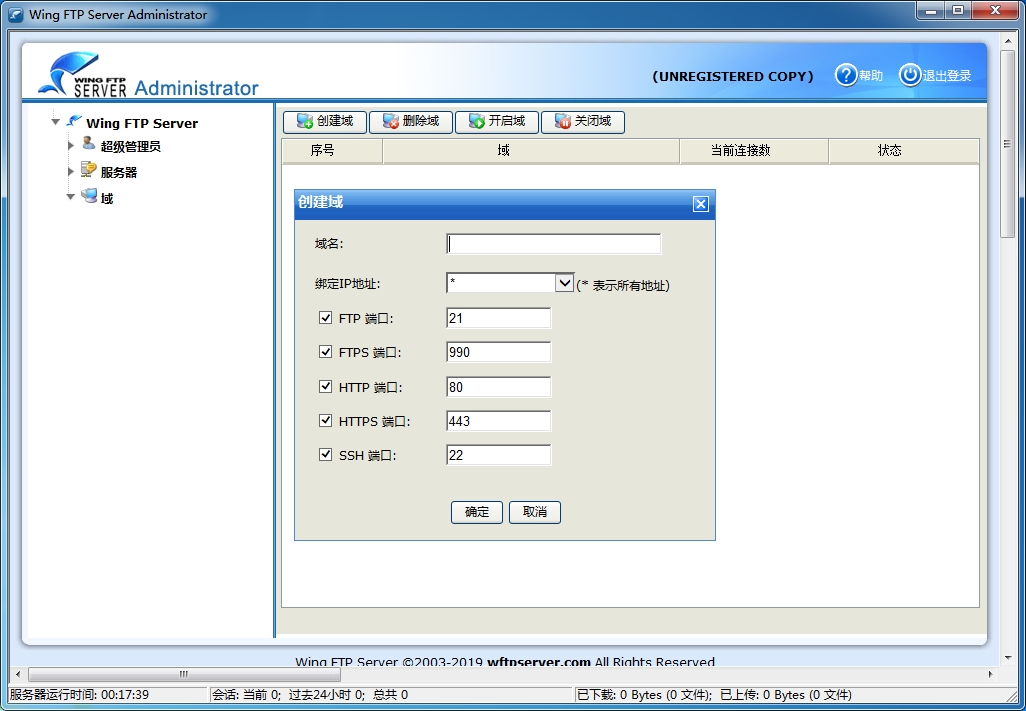The height and width of the screenshot is (711, 1026).
Task: Click the 删除域 toolbar button
Action: [x=411, y=122]
